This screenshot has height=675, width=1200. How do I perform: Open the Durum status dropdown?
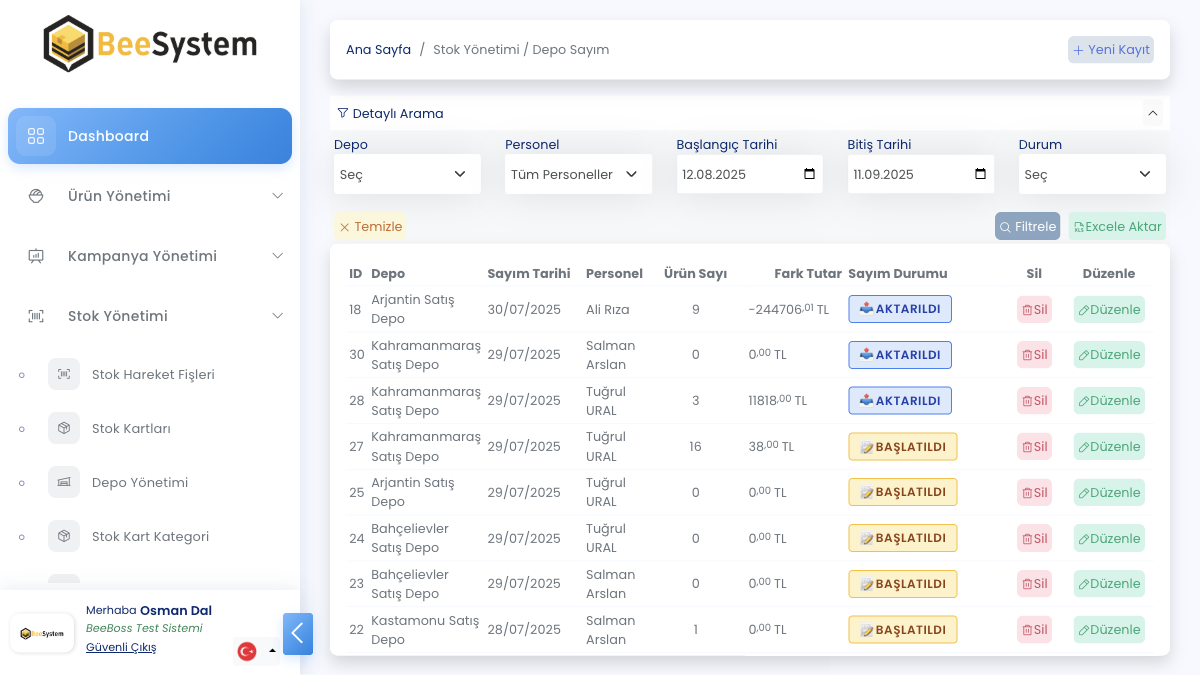tap(1092, 174)
